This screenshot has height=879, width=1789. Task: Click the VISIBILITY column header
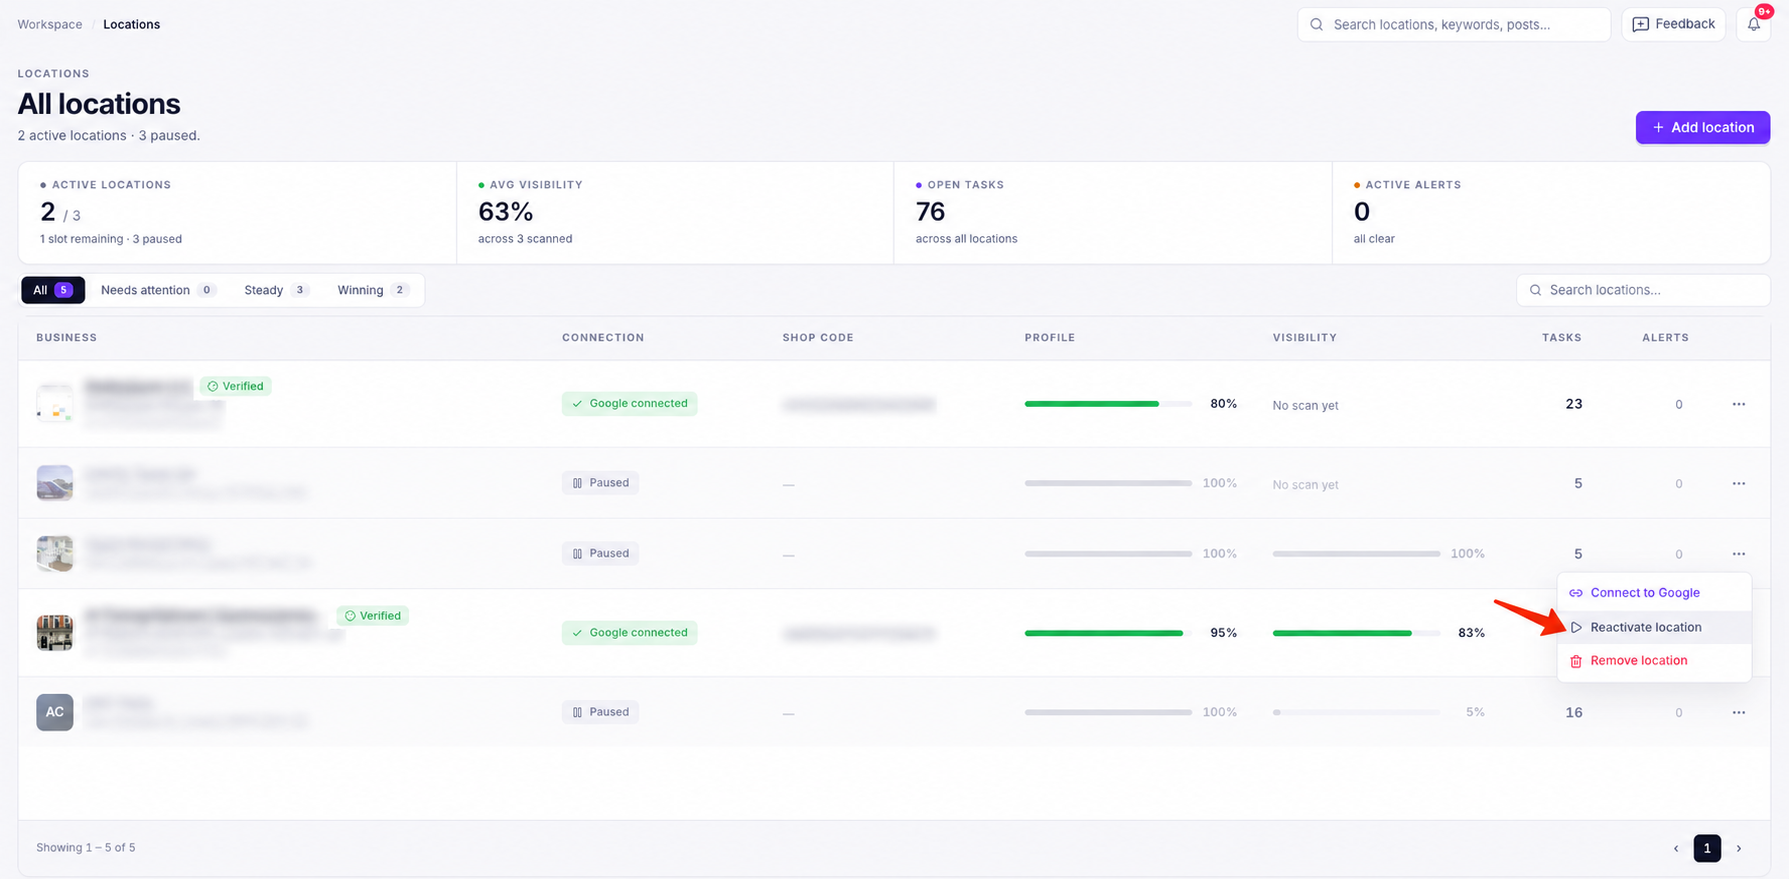[1305, 338]
